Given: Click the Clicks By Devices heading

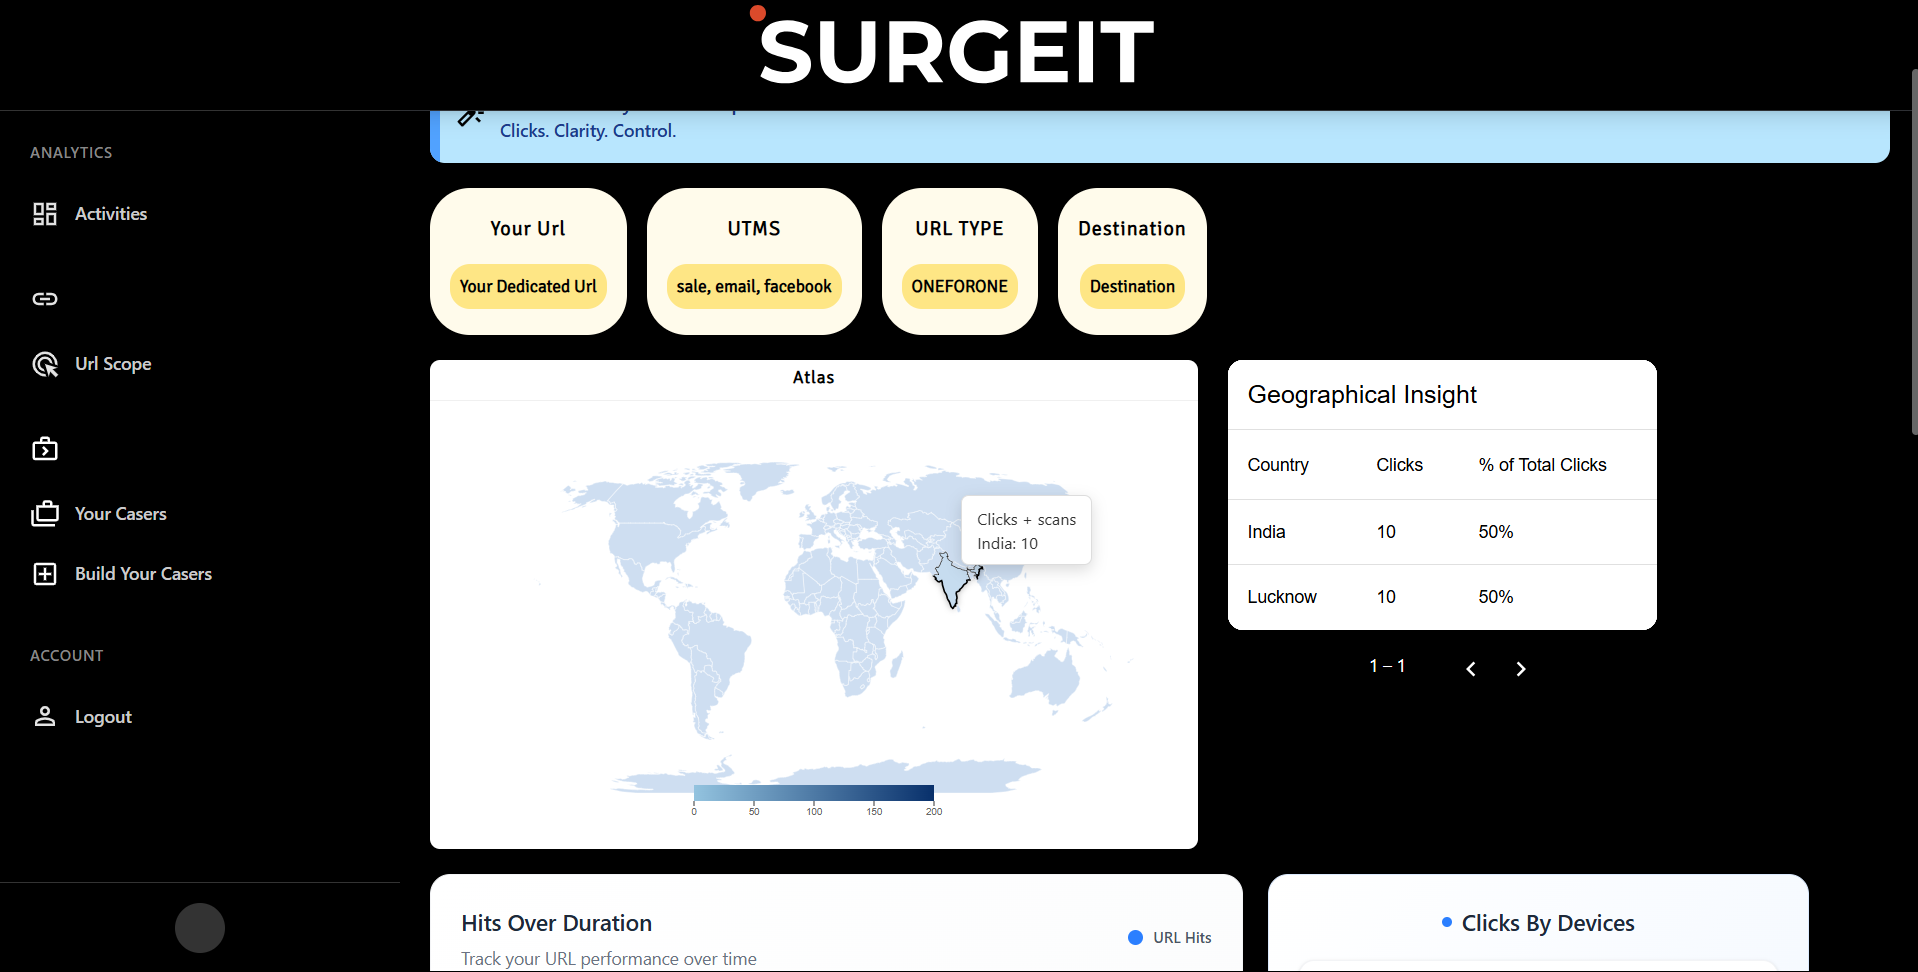Looking at the screenshot, I should pyautogui.click(x=1548, y=923).
